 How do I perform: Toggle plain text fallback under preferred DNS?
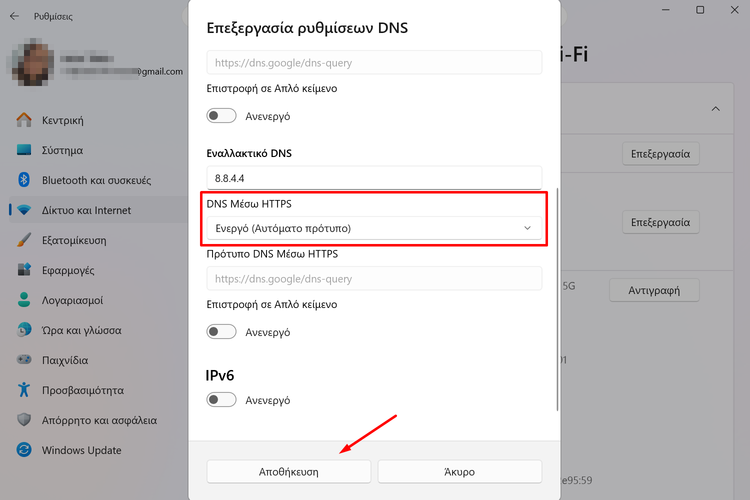click(221, 116)
